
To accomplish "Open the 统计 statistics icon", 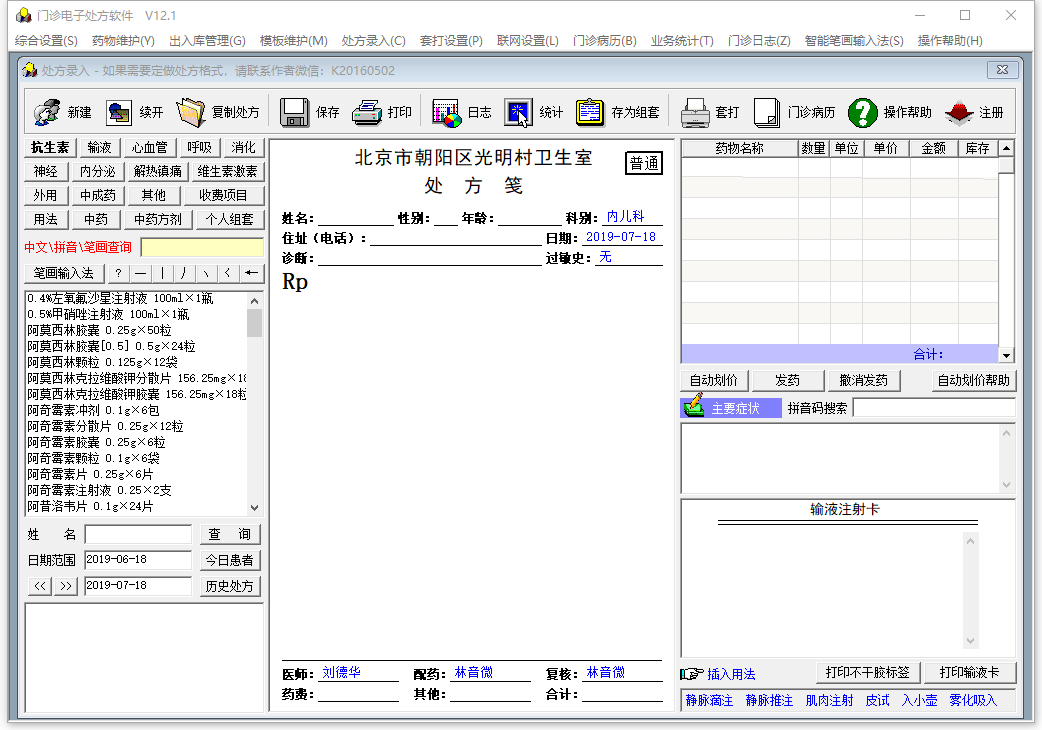I will [x=518, y=112].
